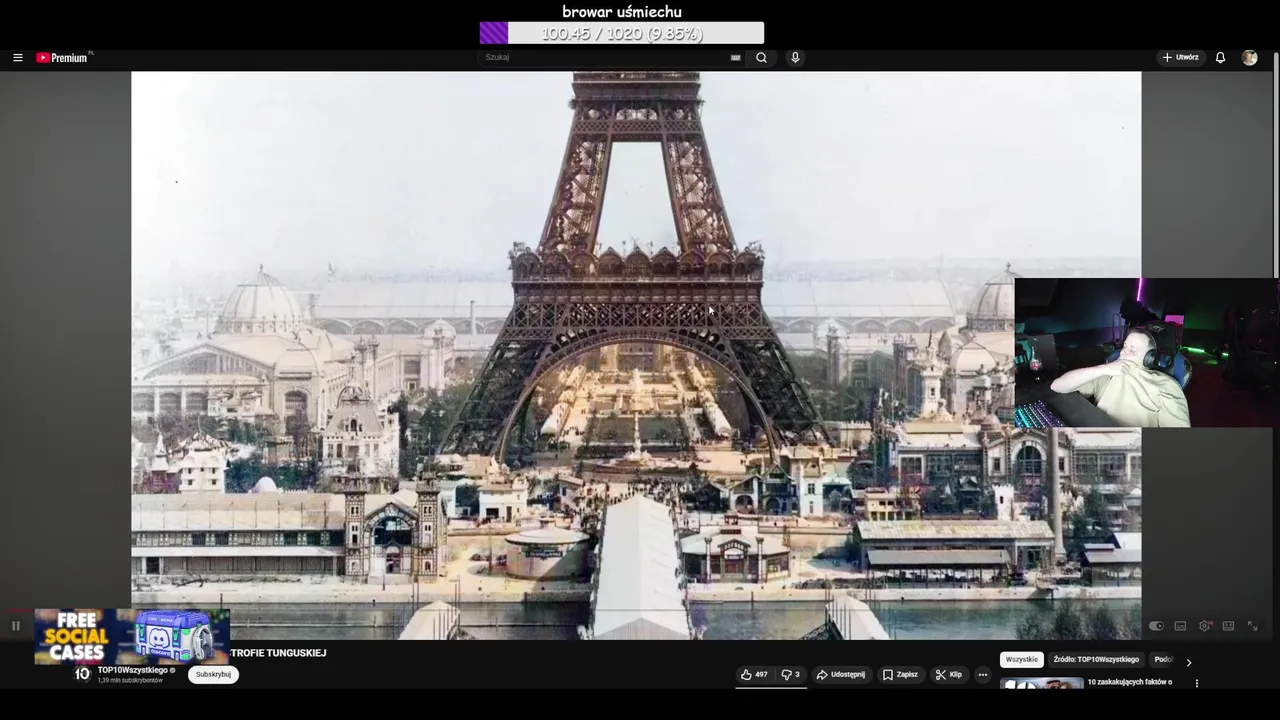1280x720 pixels.
Task: Open more actions ellipsis menu
Action: pyautogui.click(x=982, y=675)
